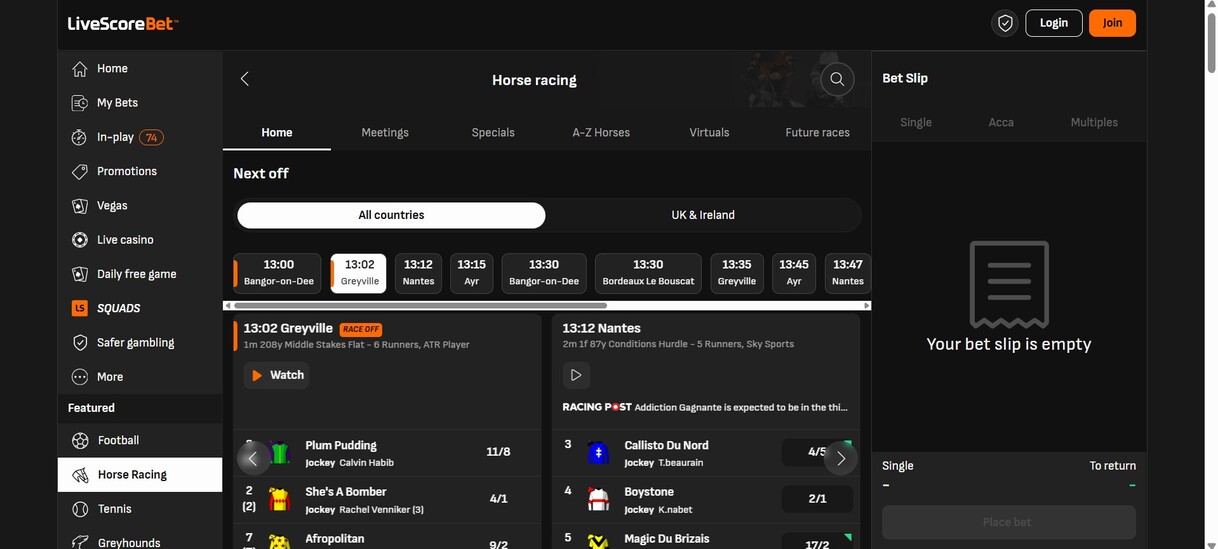
Task: Click the Greyhounds icon in sidebar
Action: point(81,543)
